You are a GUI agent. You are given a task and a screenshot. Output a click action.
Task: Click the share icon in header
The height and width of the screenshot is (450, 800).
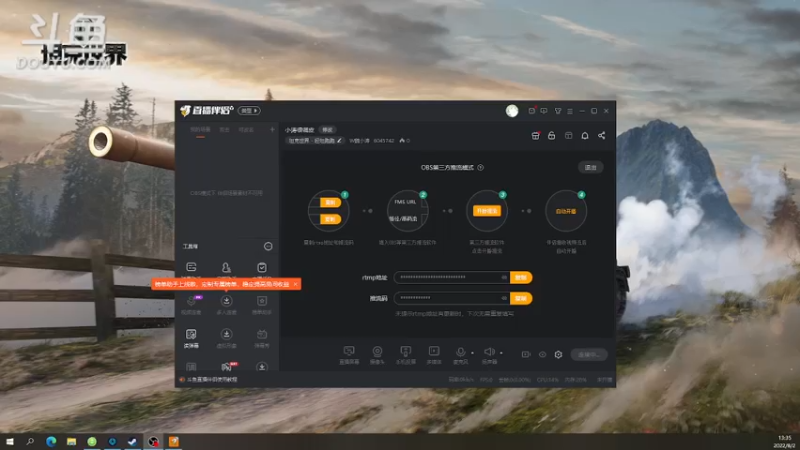(x=602, y=136)
